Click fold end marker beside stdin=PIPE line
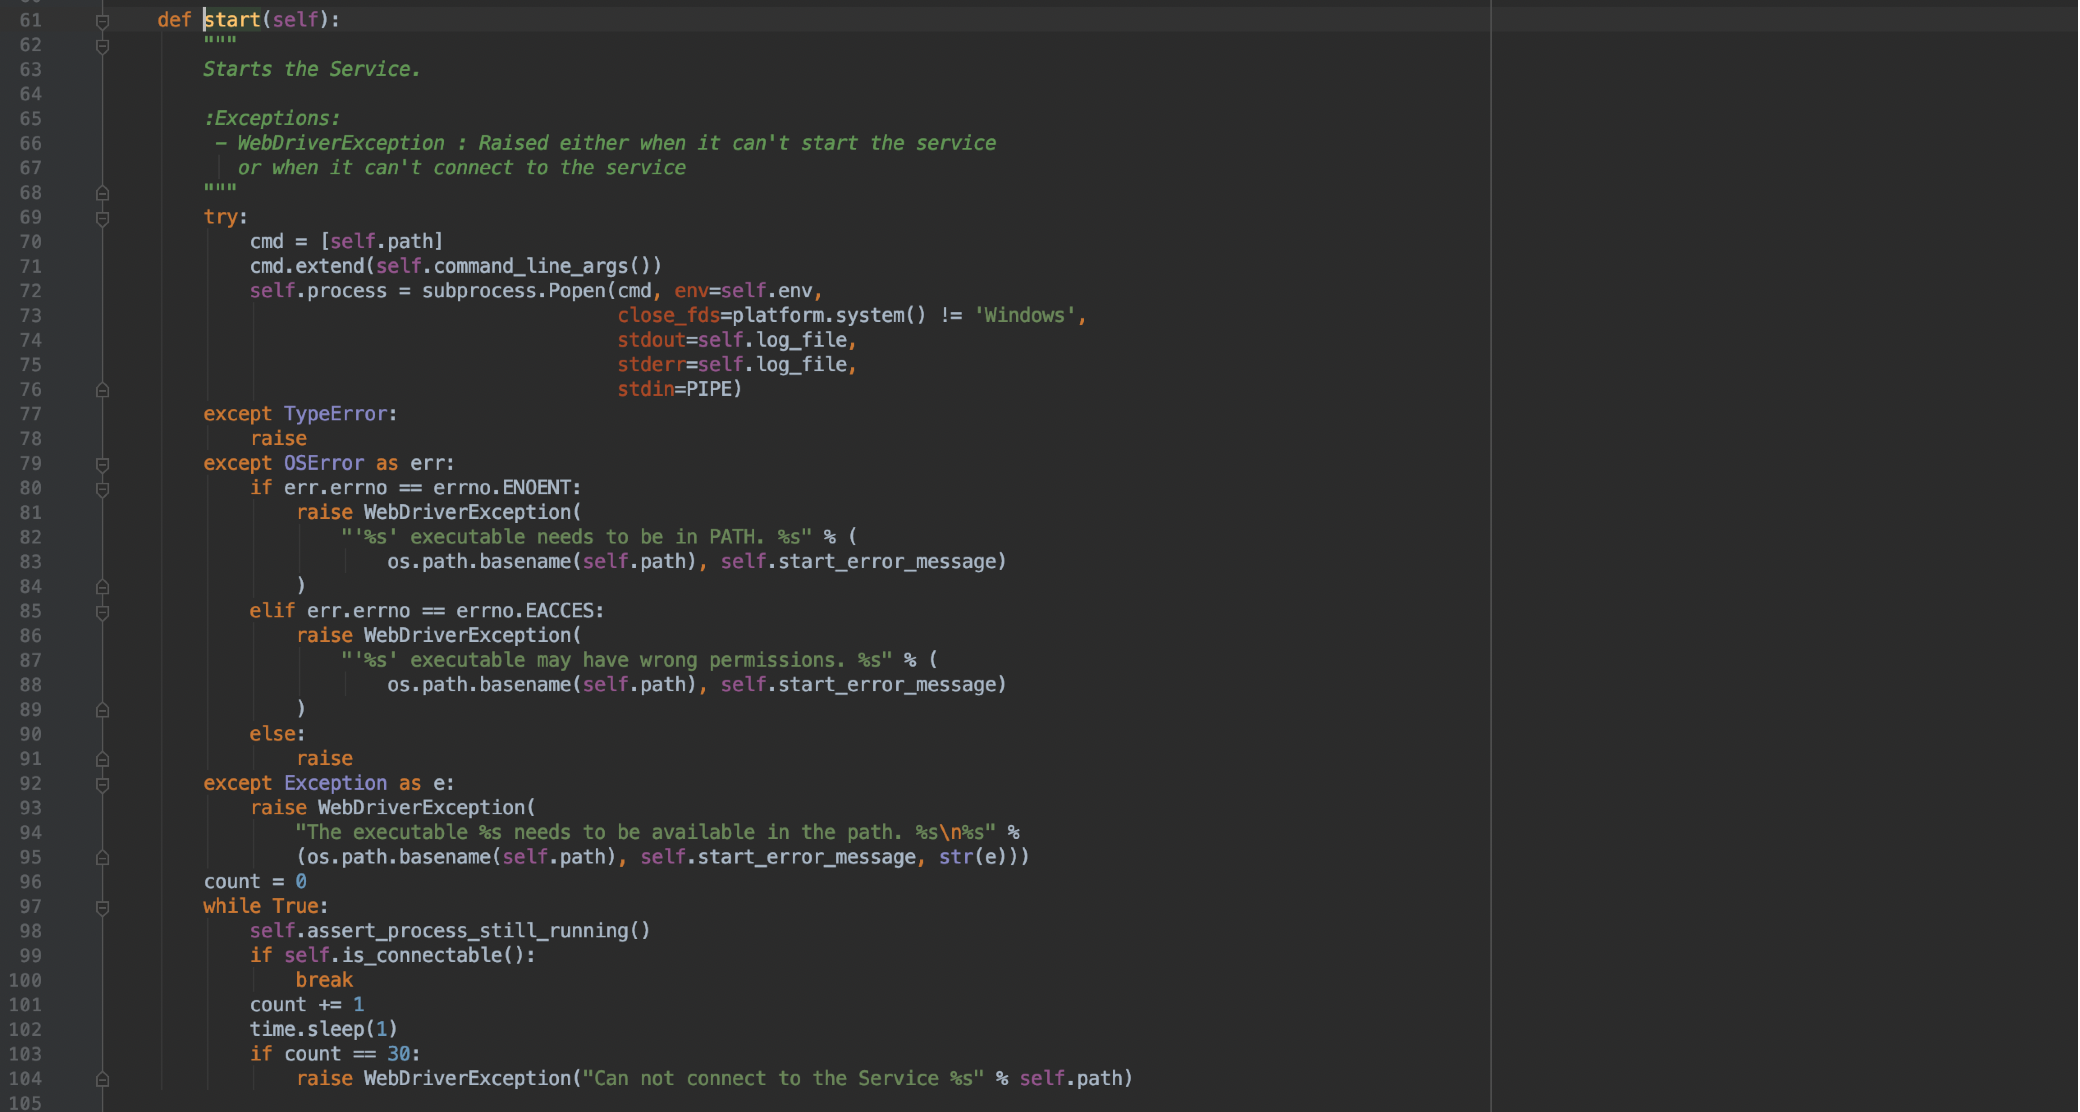The image size is (2080, 1112). point(102,389)
